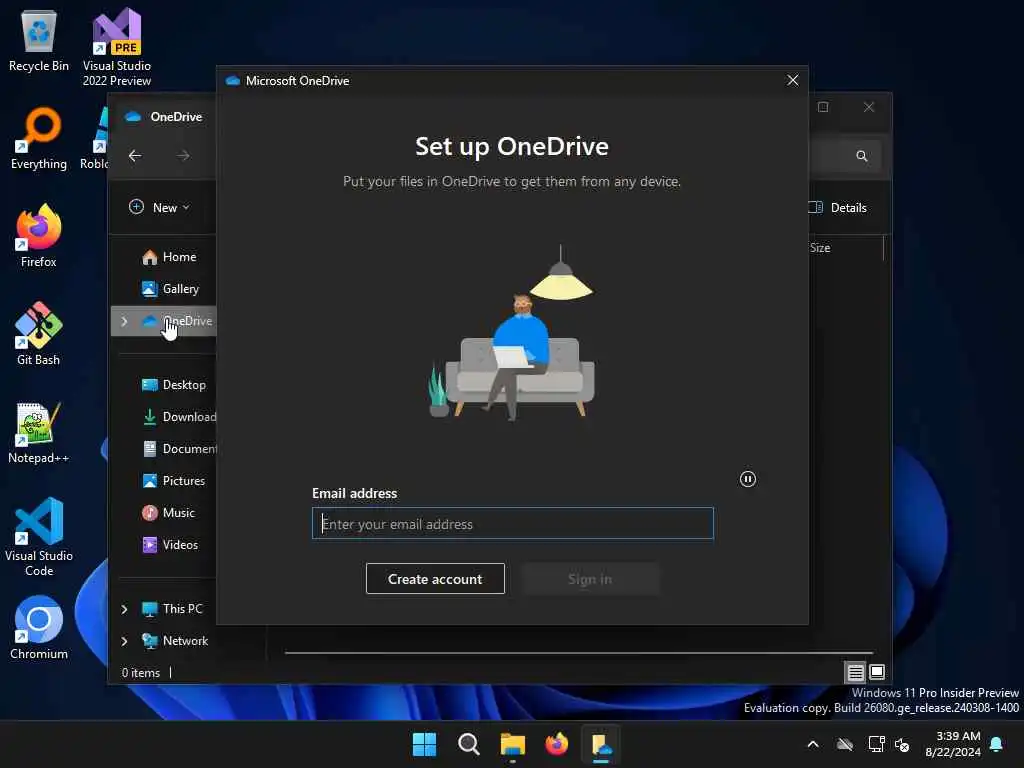Open Git Bash desktop shortcut
Image resolution: width=1024 pixels, height=768 pixels.
tap(39, 334)
